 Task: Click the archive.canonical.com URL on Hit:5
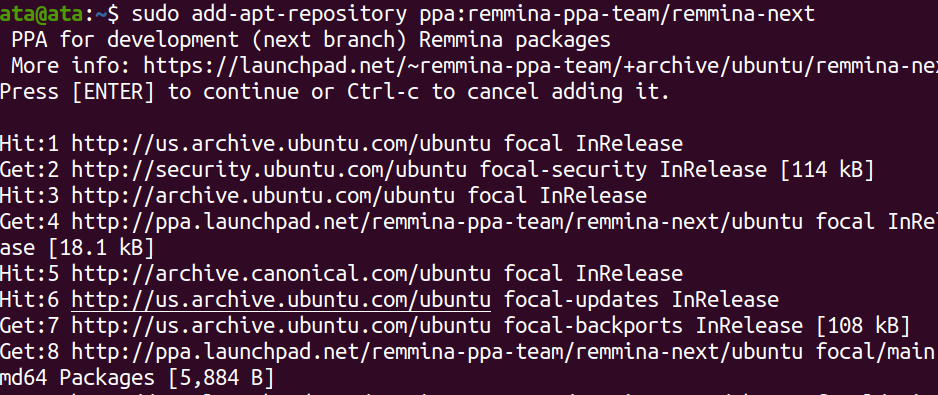281,274
